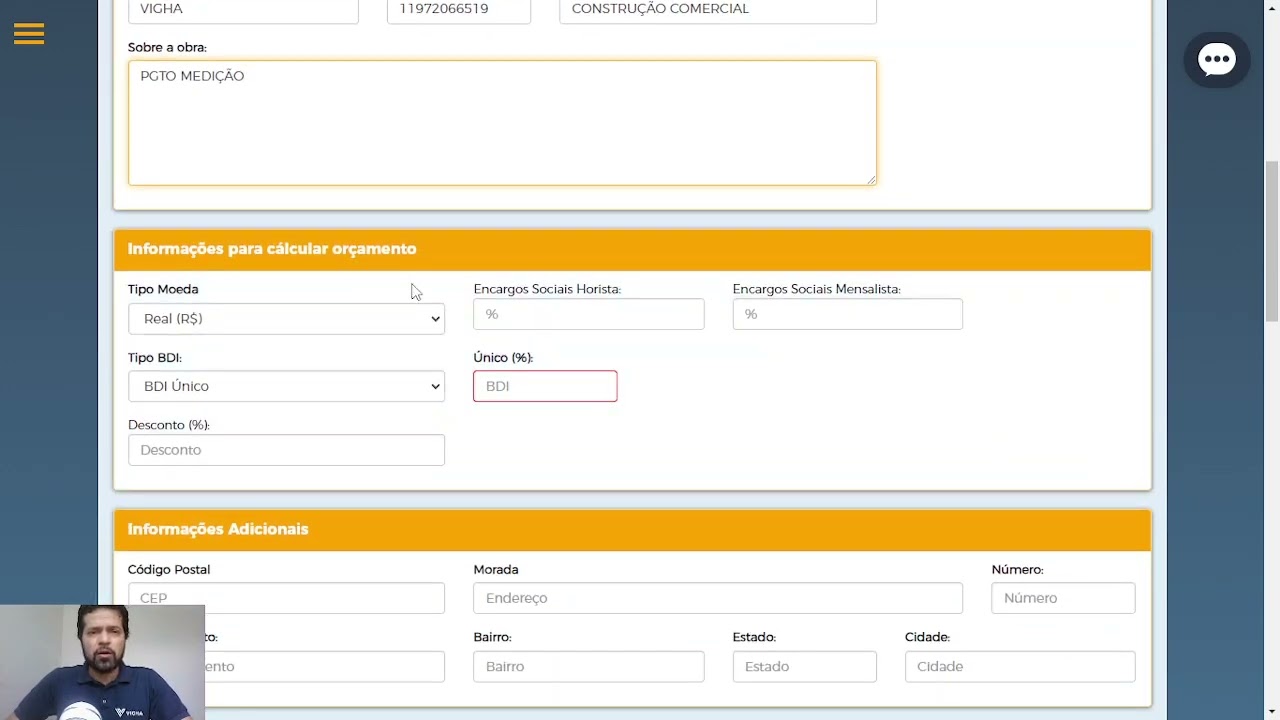Focus the Encargos Sociais Horista field
1280x720 pixels.
[589, 314]
